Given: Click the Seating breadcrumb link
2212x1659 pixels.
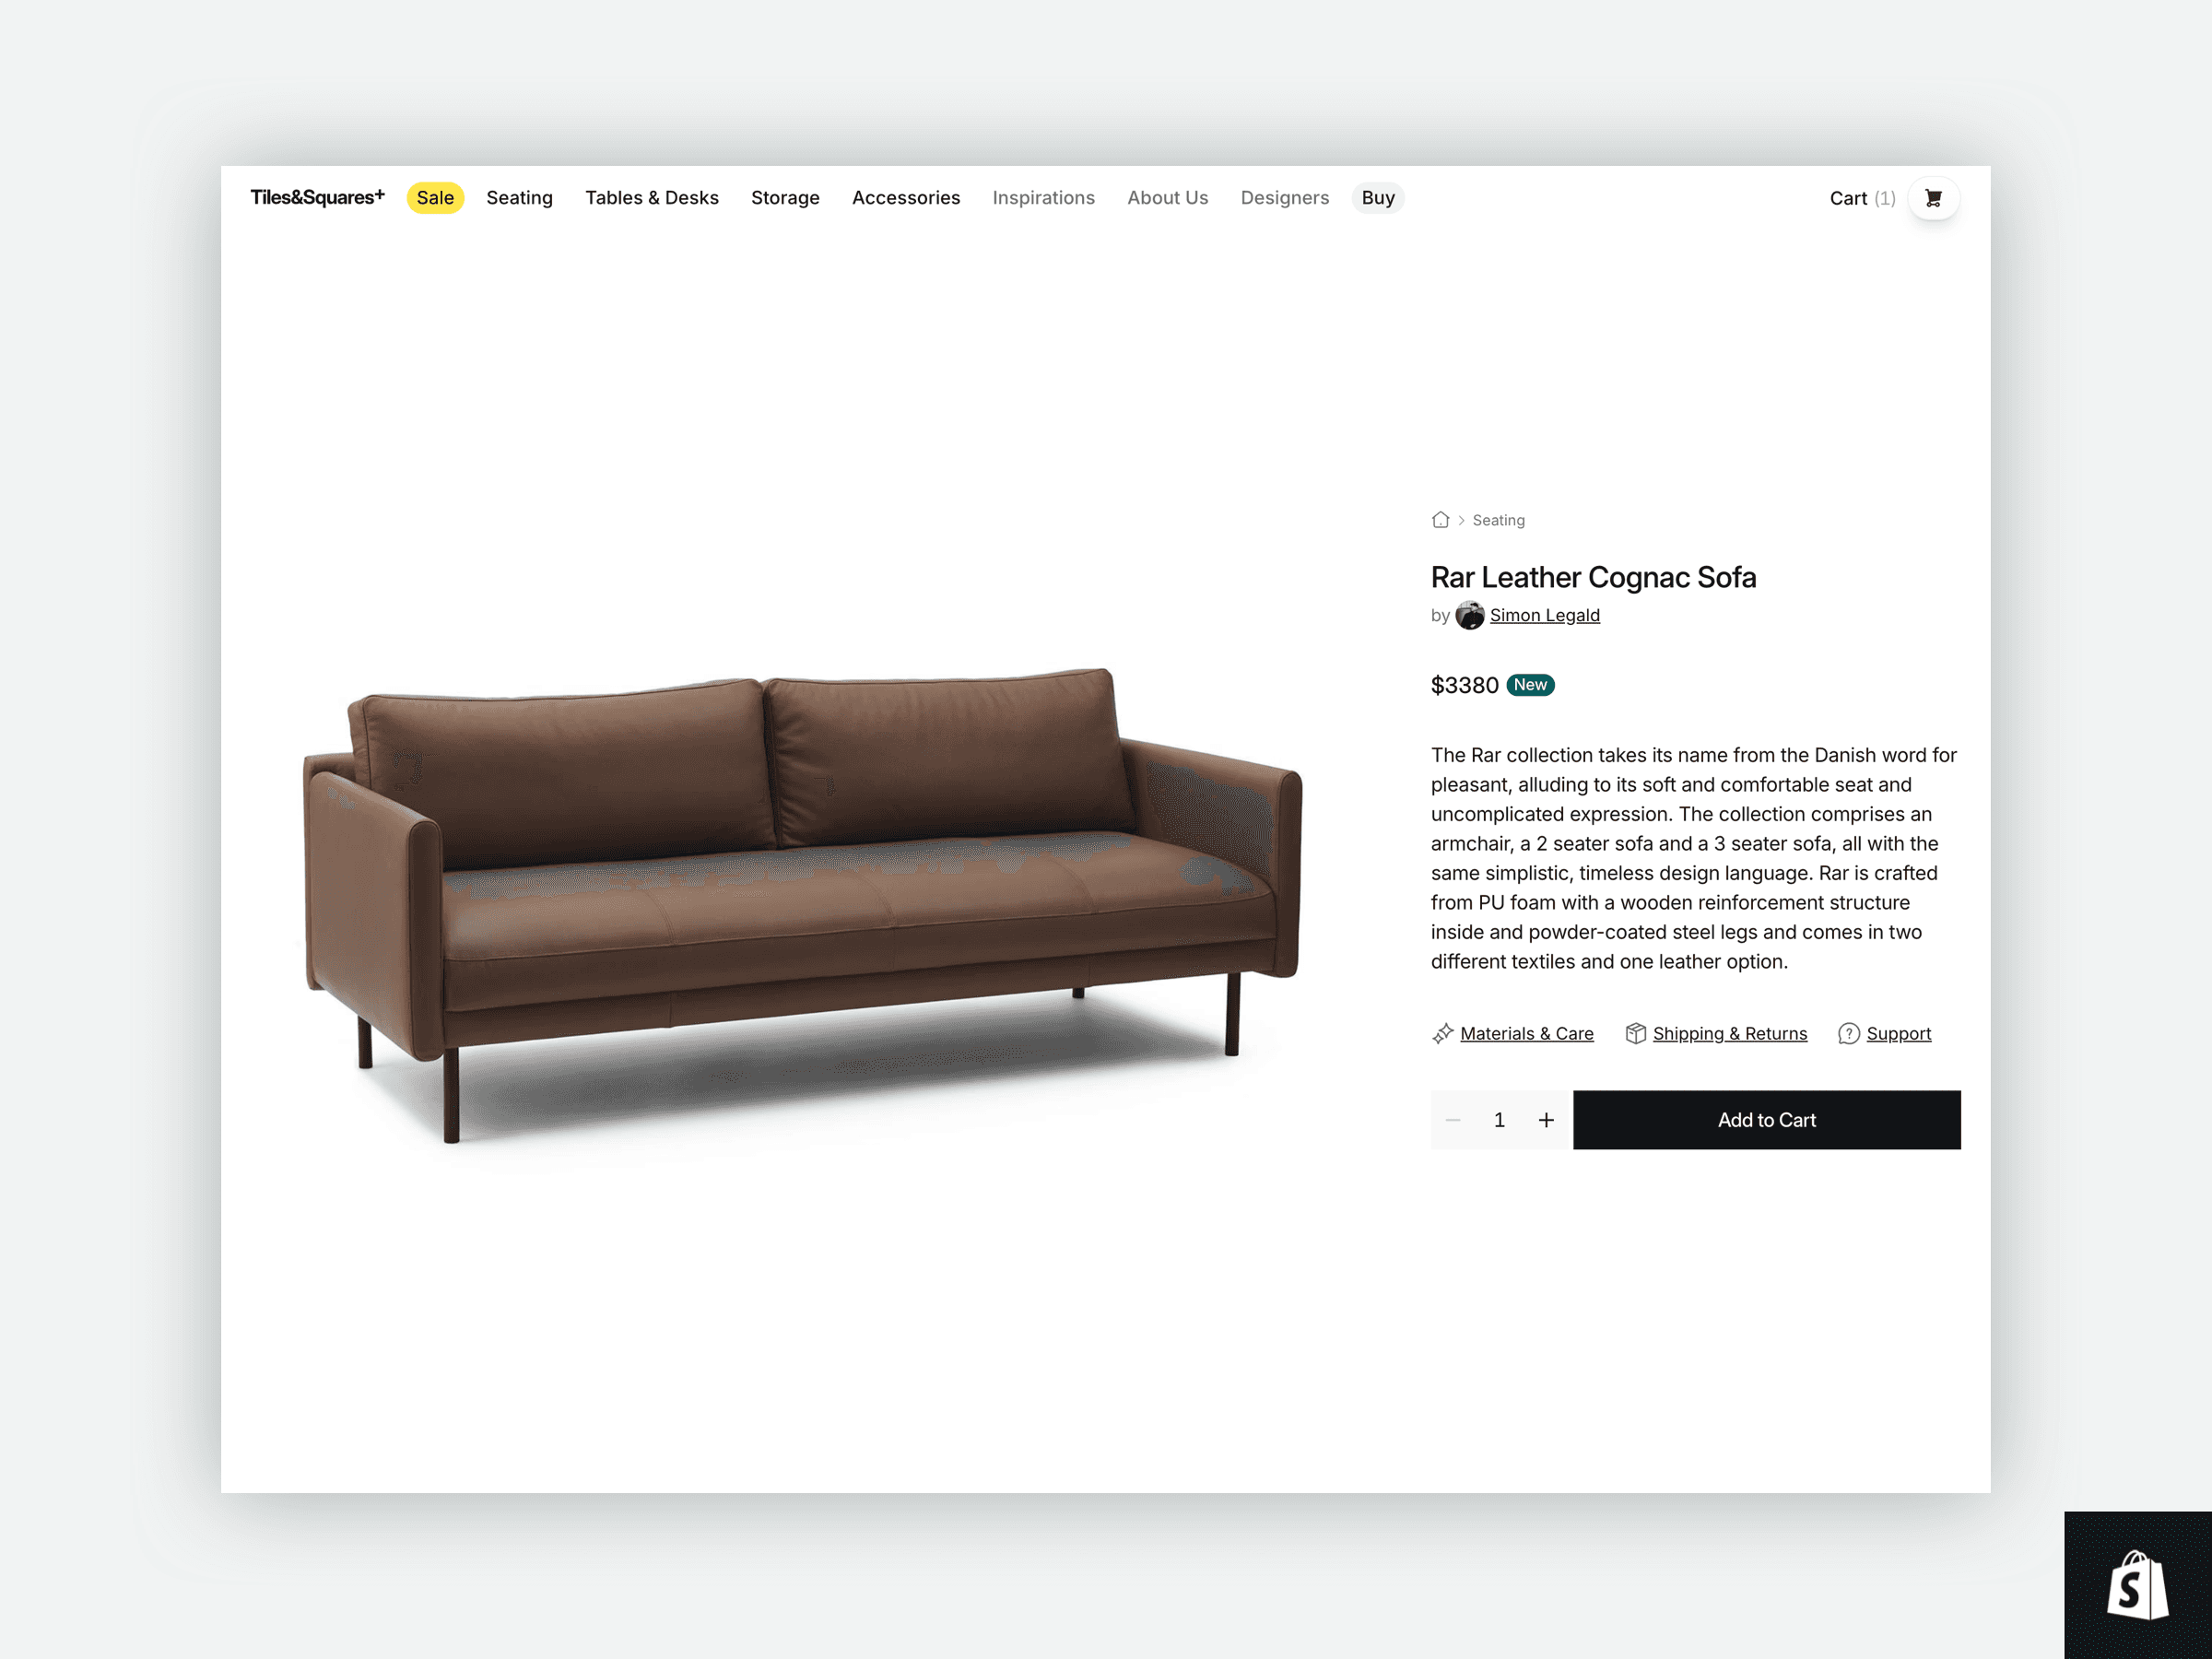Looking at the screenshot, I should (1498, 519).
